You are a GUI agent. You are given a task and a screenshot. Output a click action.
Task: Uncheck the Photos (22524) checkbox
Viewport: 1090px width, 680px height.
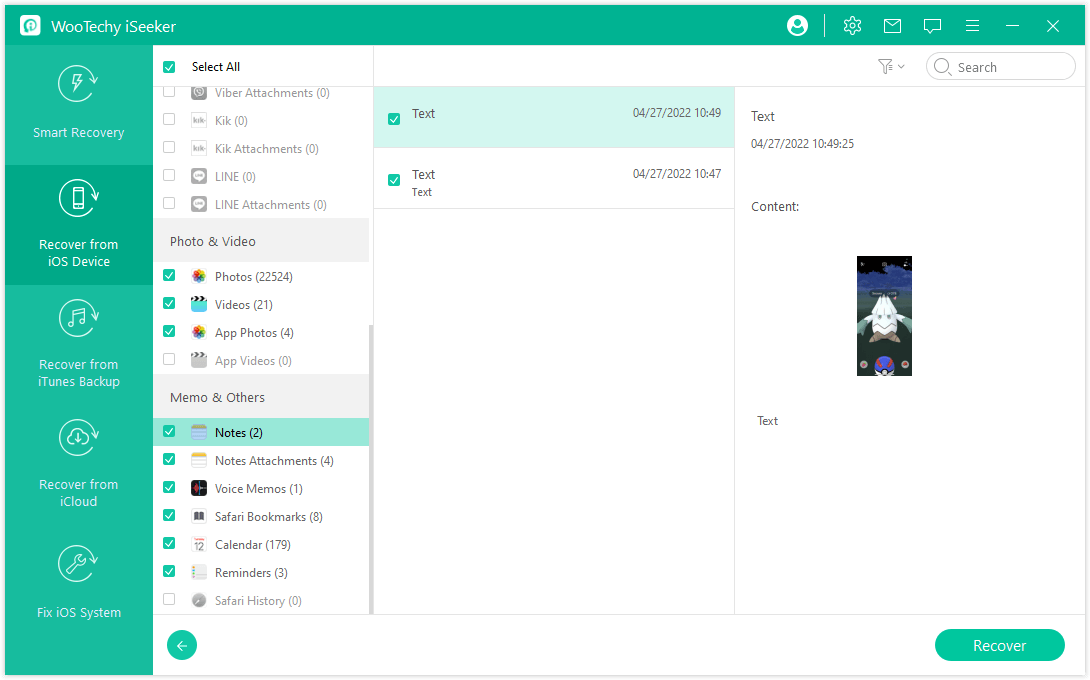point(169,276)
